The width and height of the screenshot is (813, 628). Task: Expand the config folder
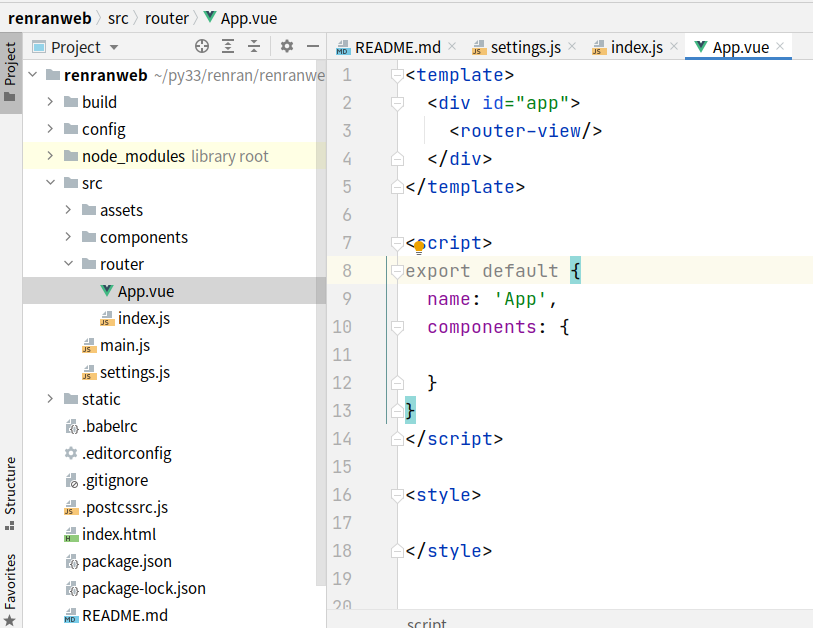50,129
